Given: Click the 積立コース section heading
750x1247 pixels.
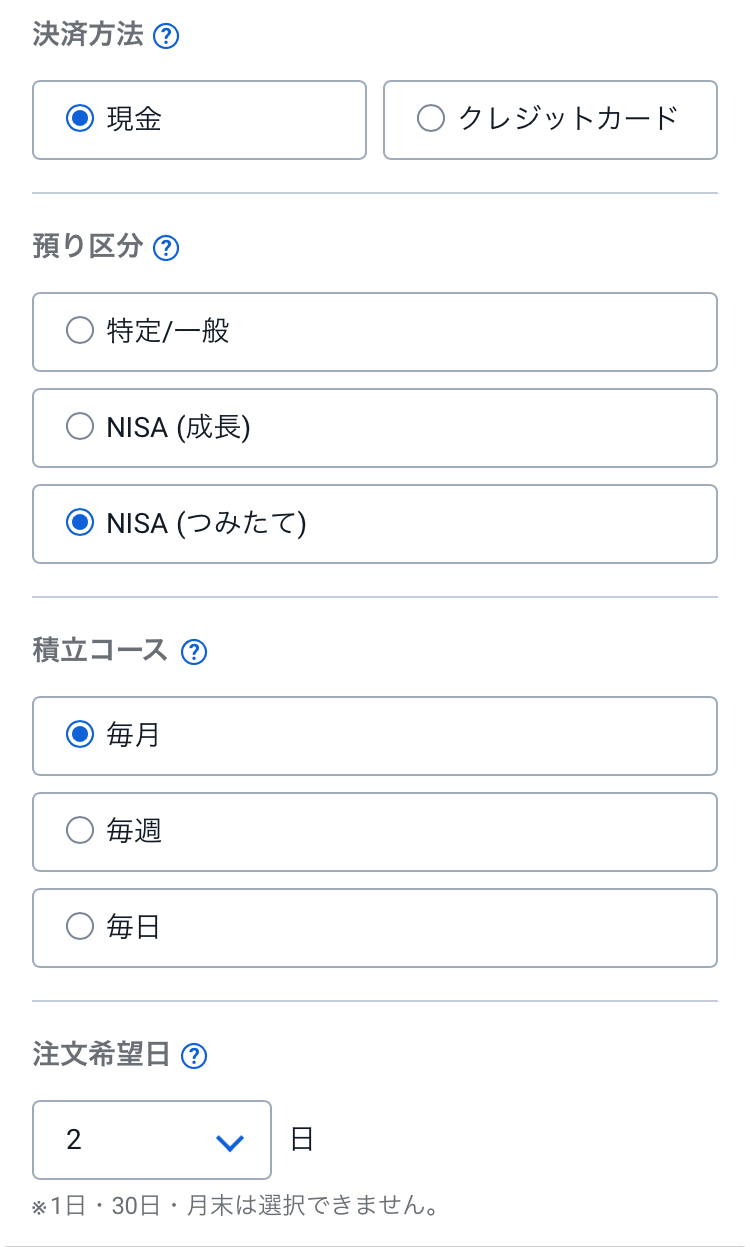Looking at the screenshot, I should pos(102,651).
